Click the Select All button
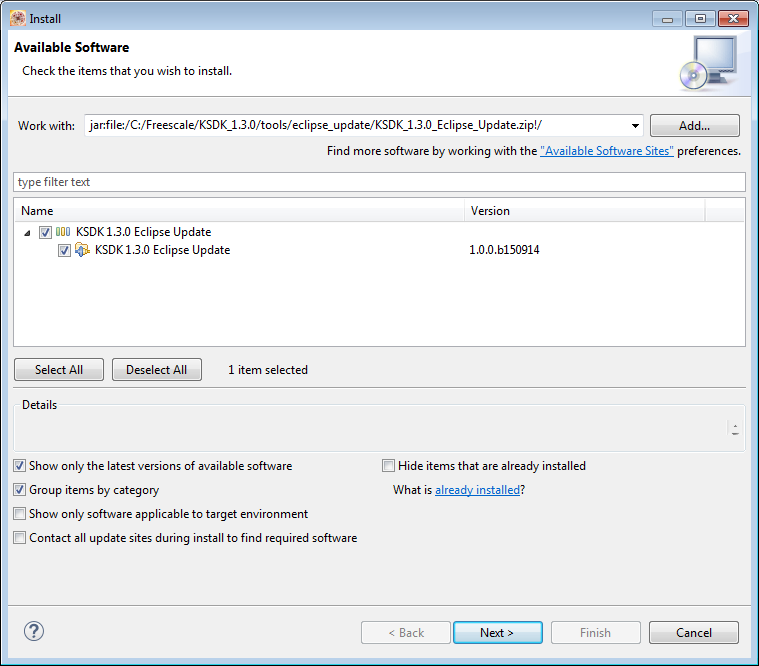The image size is (759, 666). [x=59, y=370]
